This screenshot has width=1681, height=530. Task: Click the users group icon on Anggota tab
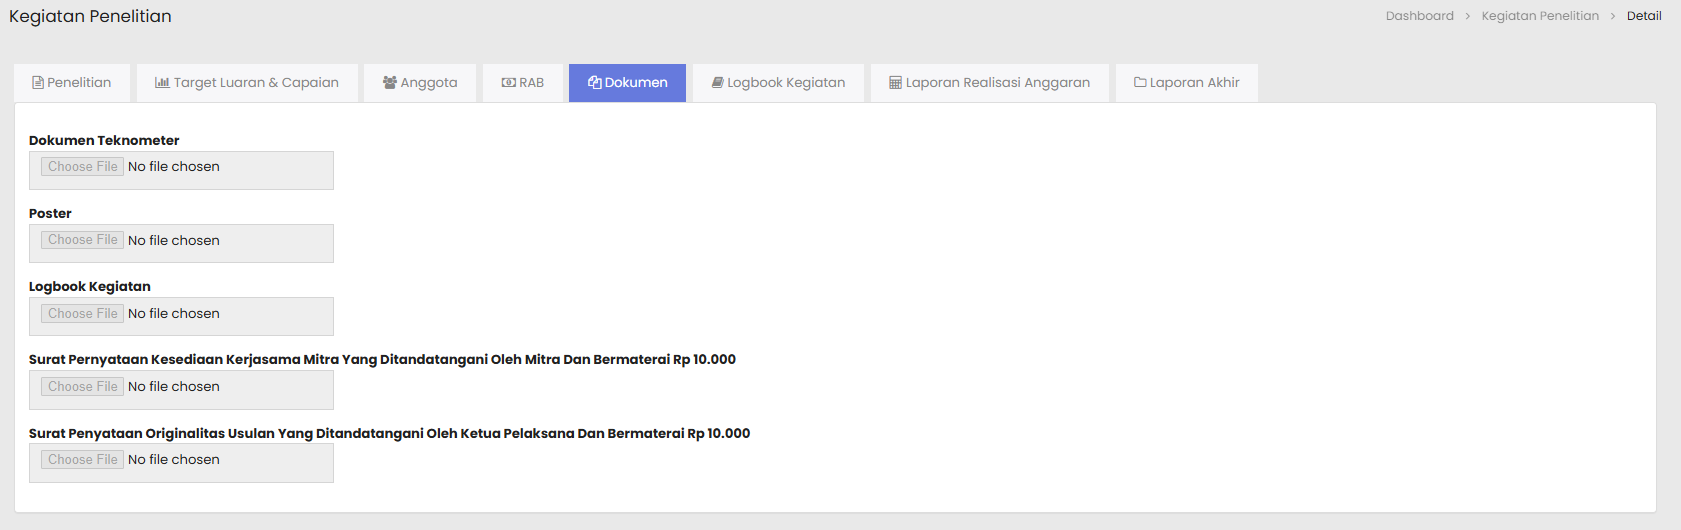[x=390, y=83]
